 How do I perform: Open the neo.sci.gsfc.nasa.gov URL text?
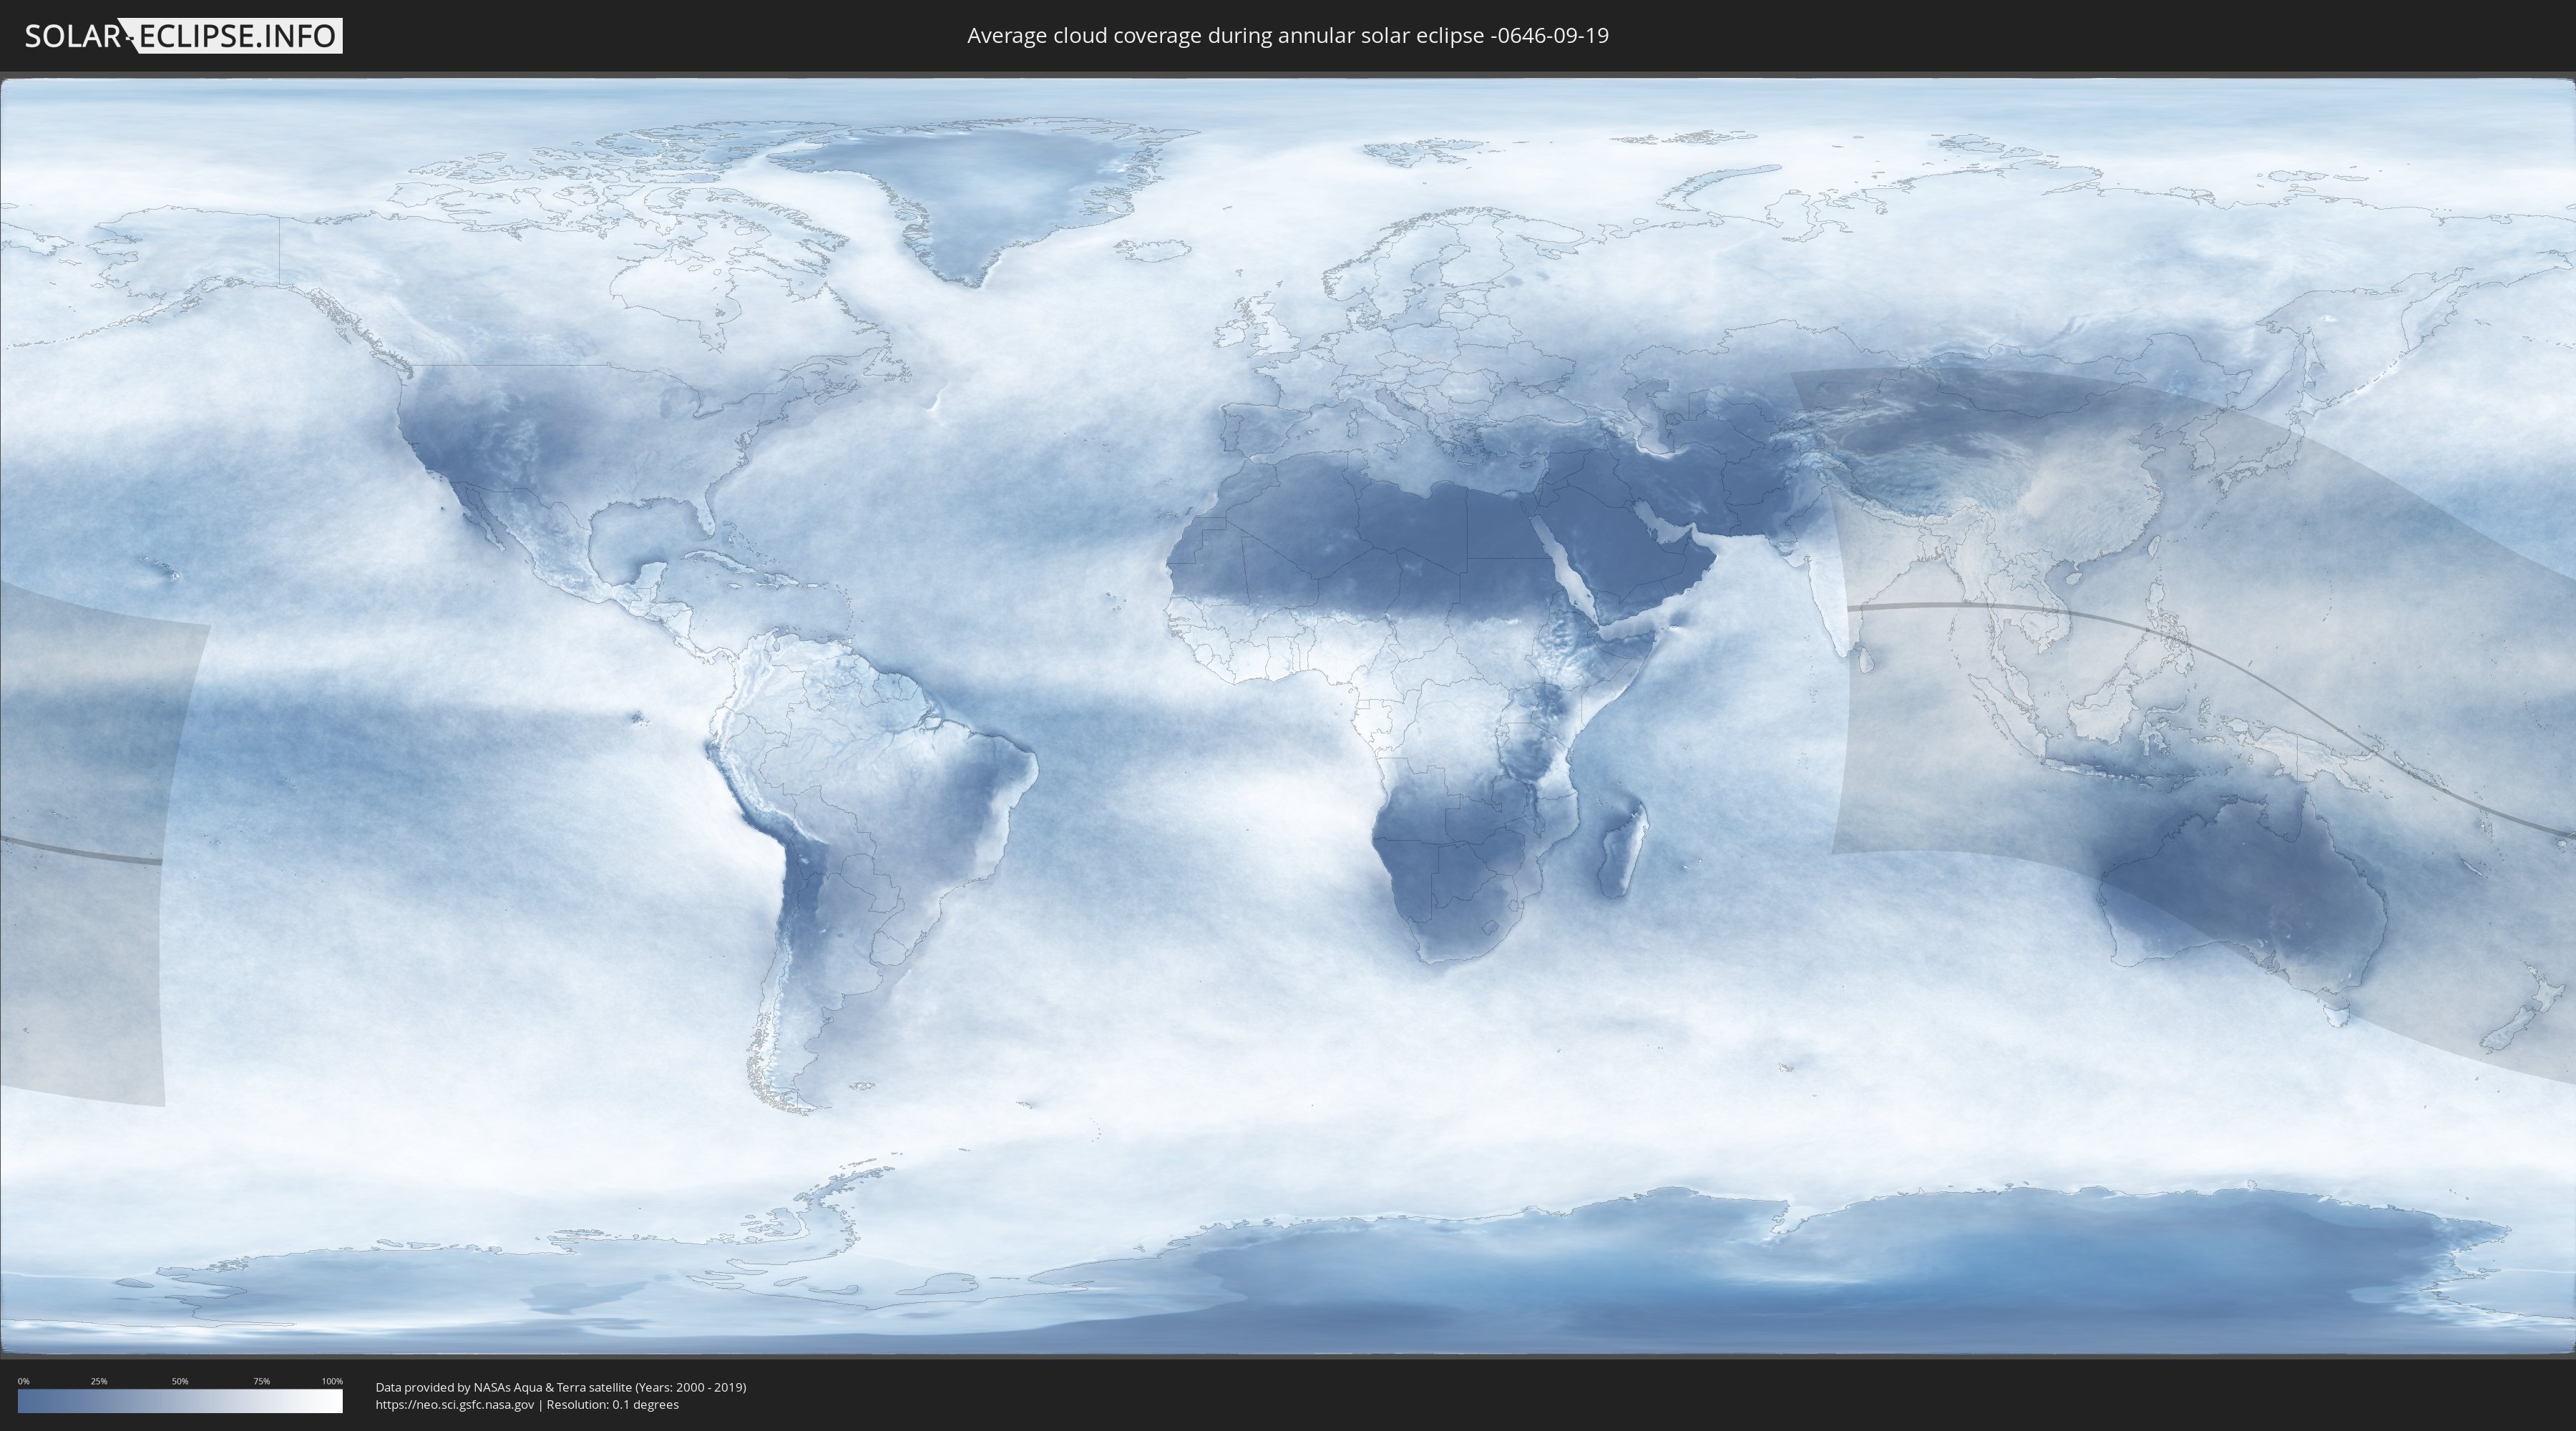tap(455, 1405)
